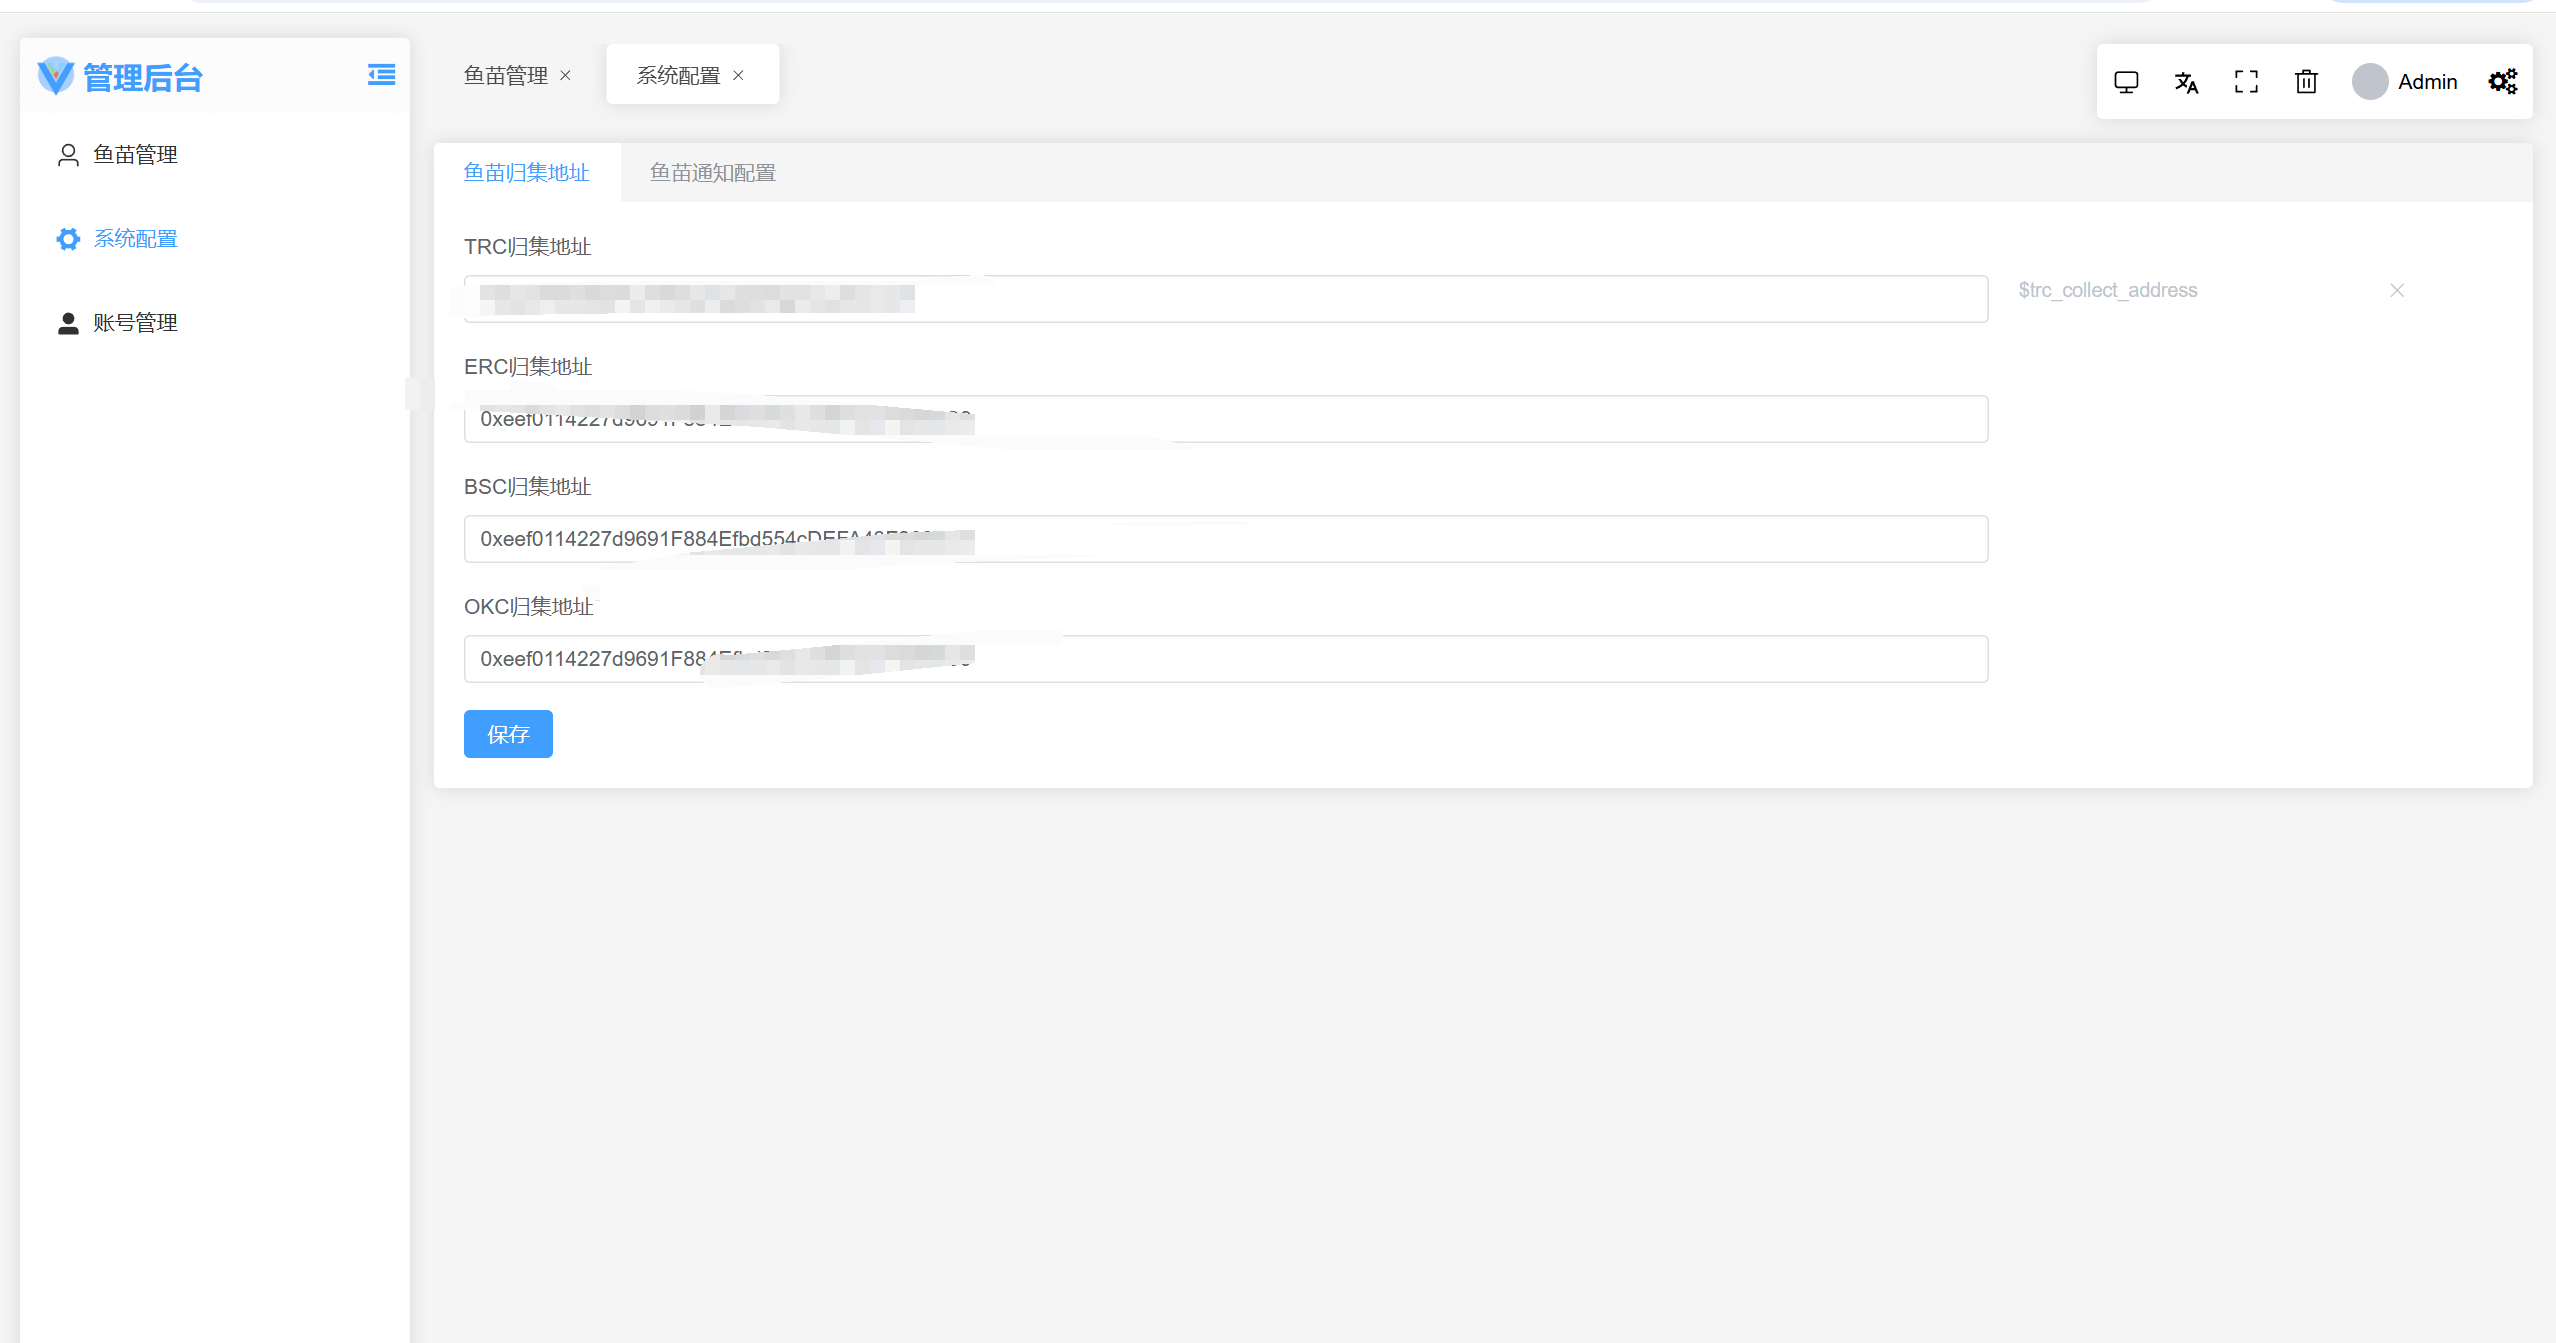Screen dimensions: 2556x1343
Task: Dismiss the $trc_collect_address hint
Action: coord(2397,290)
